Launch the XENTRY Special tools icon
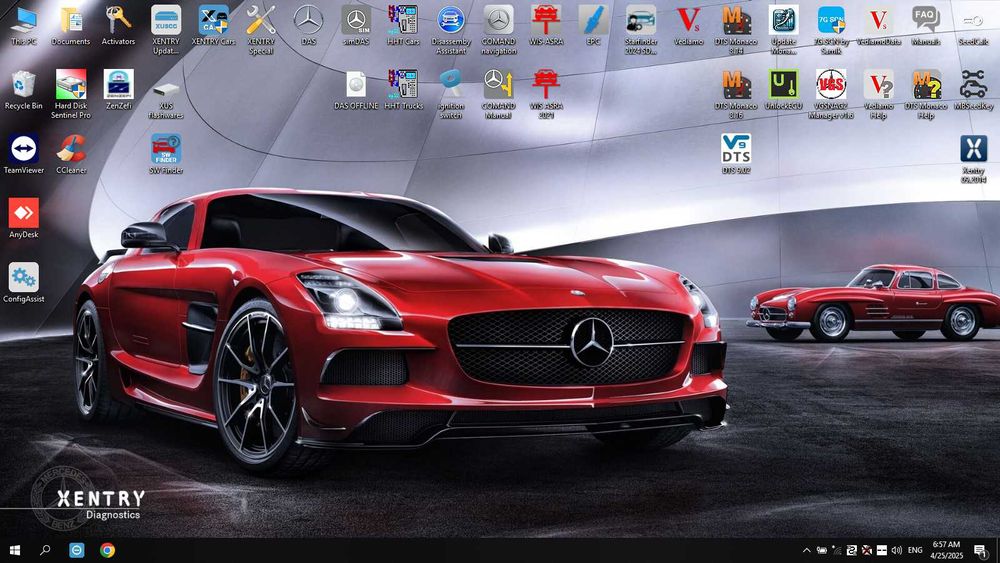1000x563 pixels. pyautogui.click(x=261, y=29)
